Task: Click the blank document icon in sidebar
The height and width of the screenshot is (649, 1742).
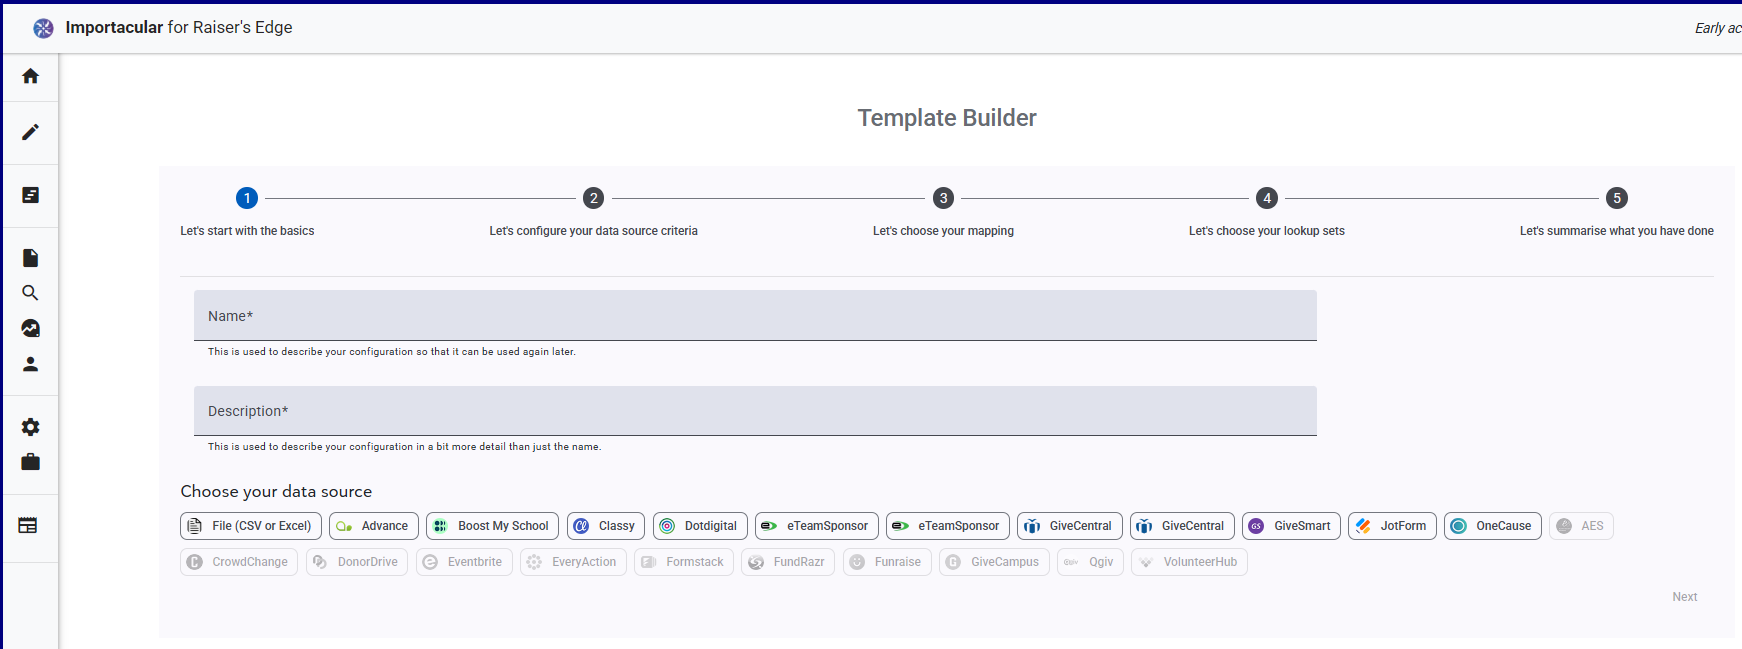Action: click(x=31, y=258)
